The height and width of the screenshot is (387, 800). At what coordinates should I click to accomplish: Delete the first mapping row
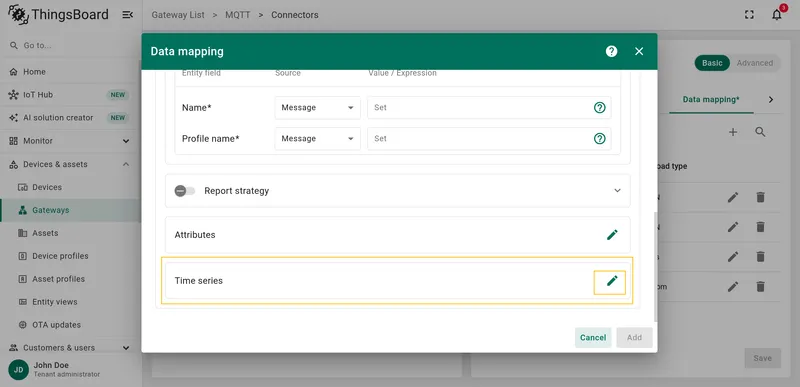point(760,197)
